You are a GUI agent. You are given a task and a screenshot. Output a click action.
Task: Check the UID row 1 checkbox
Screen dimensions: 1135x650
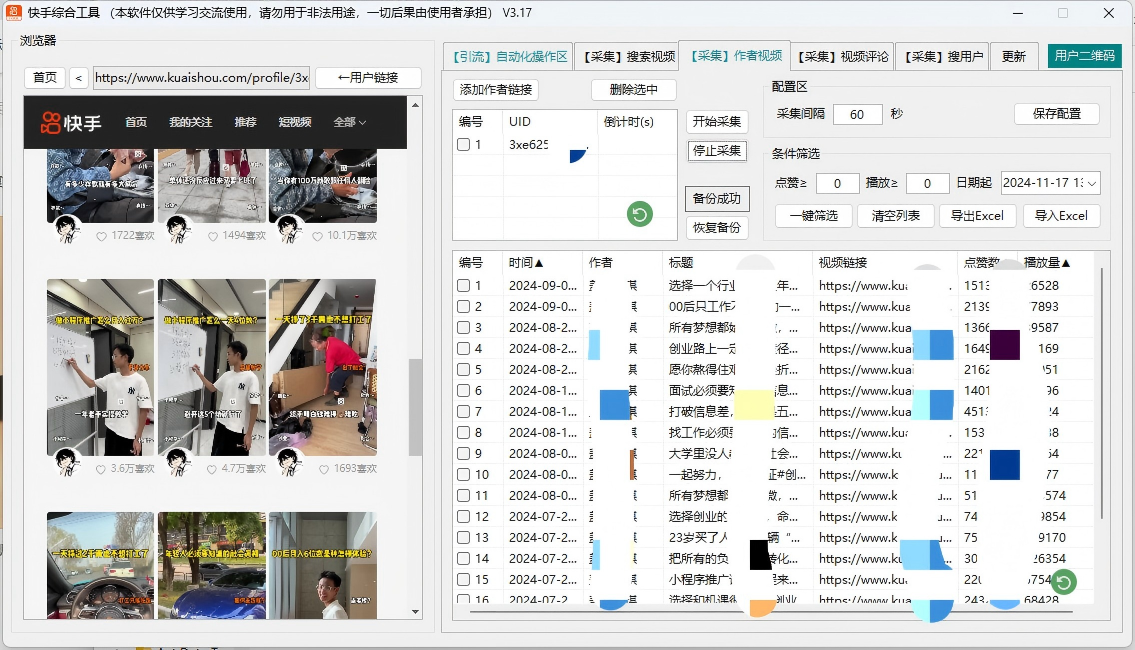463,145
